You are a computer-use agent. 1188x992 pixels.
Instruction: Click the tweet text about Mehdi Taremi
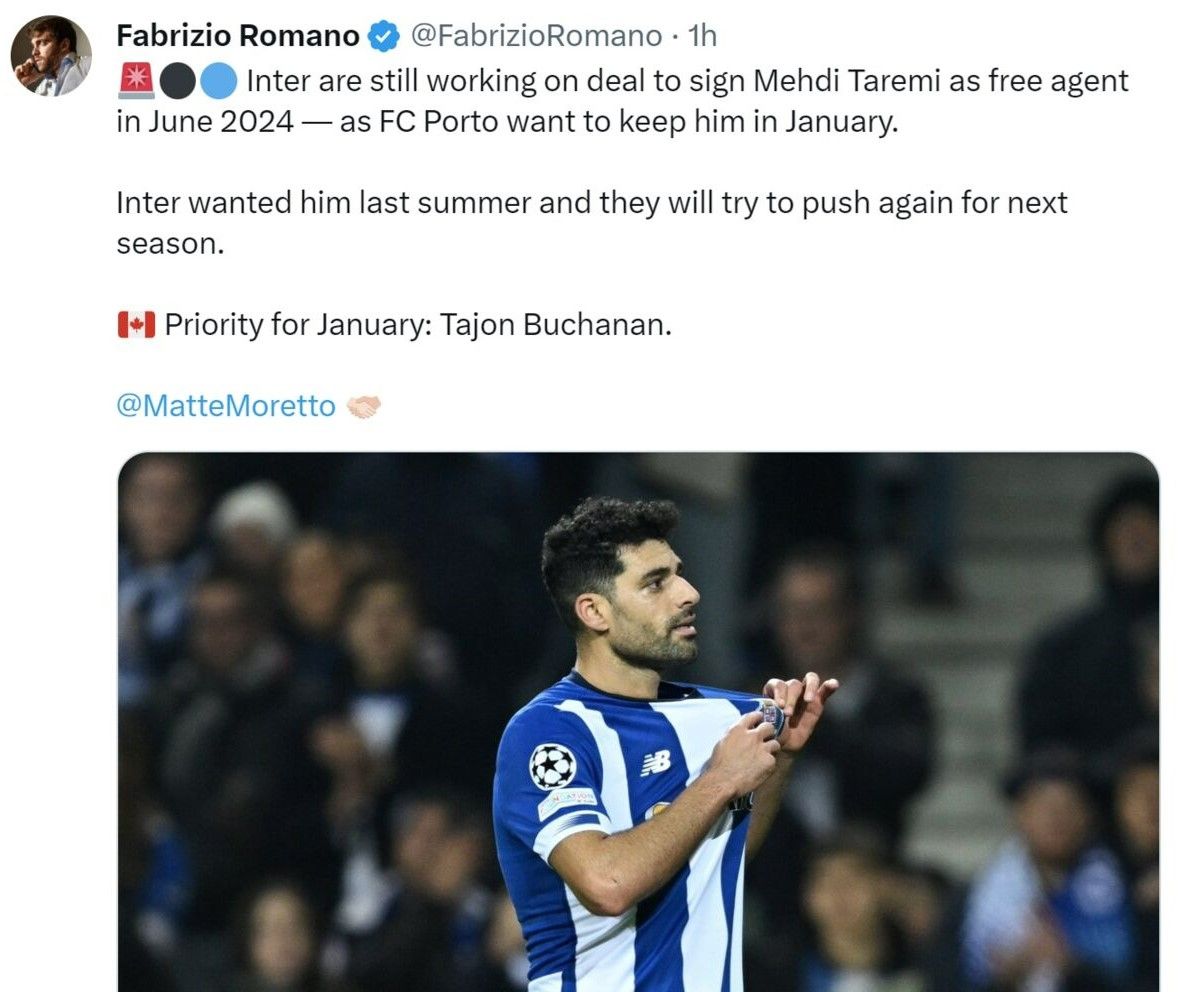(623, 101)
